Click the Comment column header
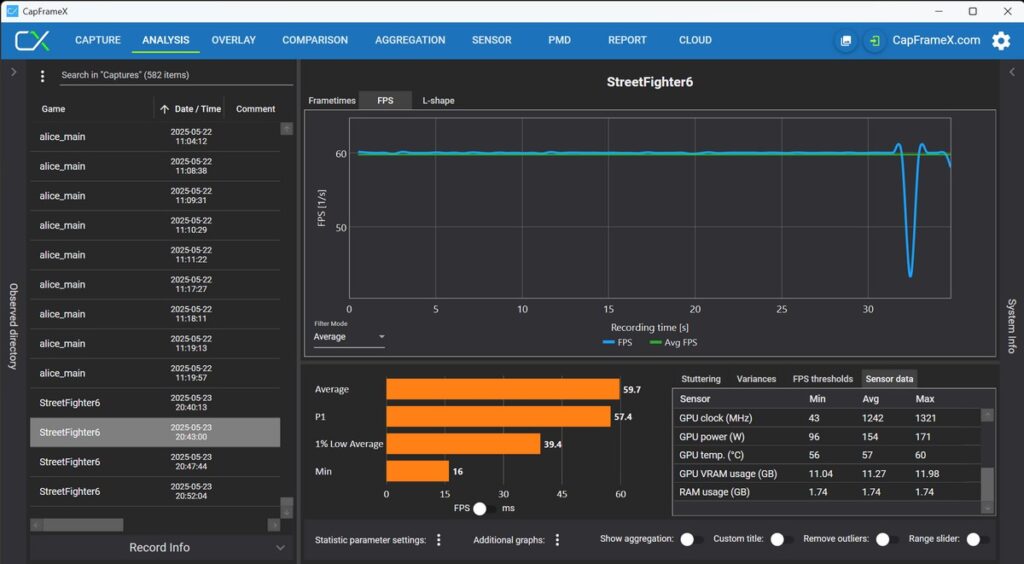 pos(255,109)
